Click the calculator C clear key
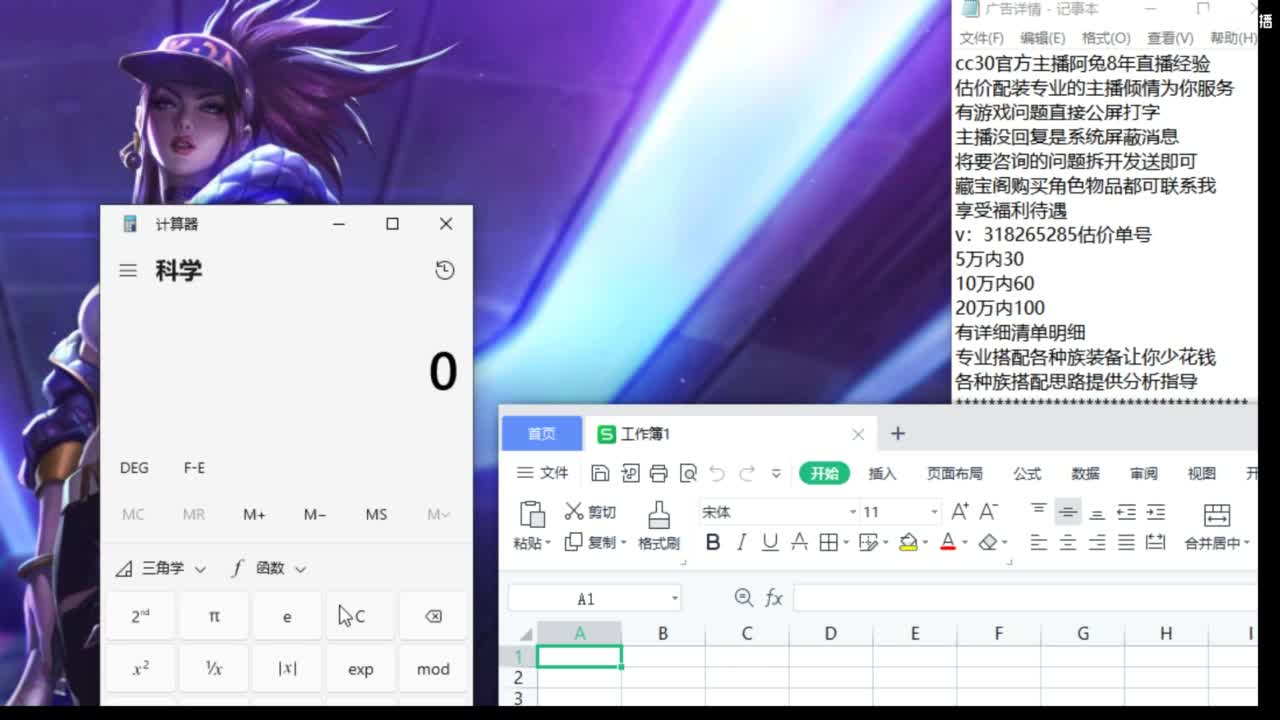 pyautogui.click(x=360, y=616)
